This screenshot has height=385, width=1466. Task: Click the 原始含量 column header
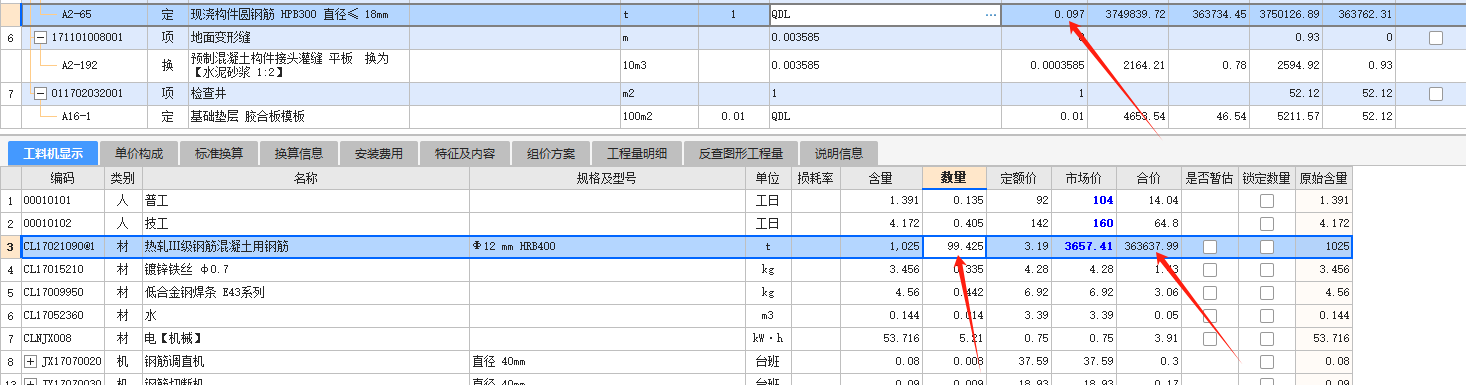coord(1323,178)
